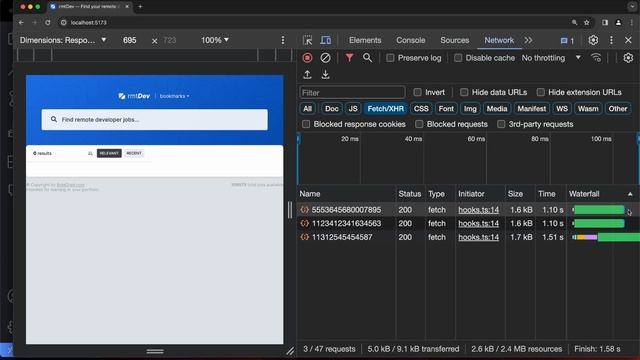Open DevTools settings gear
Screen dimensions: 640x360
593,40
